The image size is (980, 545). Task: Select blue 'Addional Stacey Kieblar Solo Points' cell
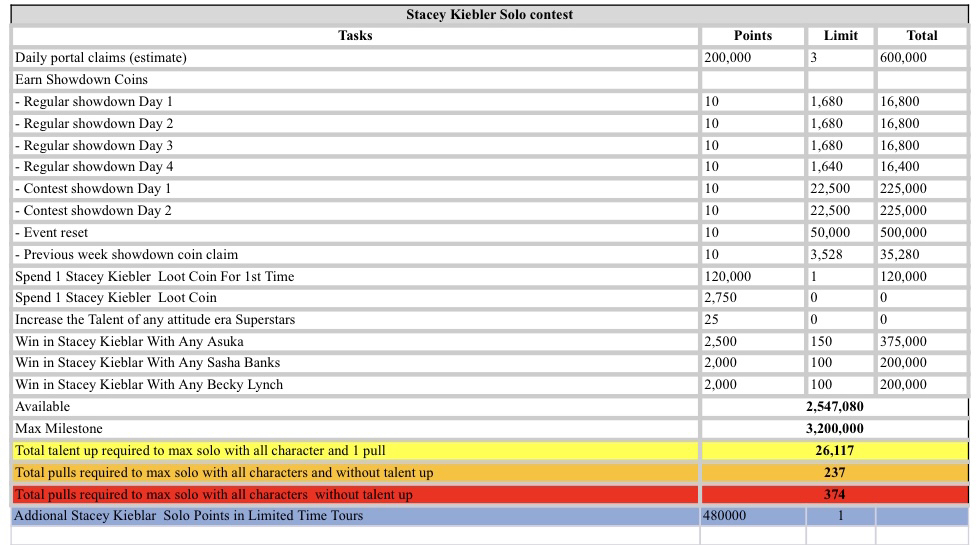click(x=355, y=516)
